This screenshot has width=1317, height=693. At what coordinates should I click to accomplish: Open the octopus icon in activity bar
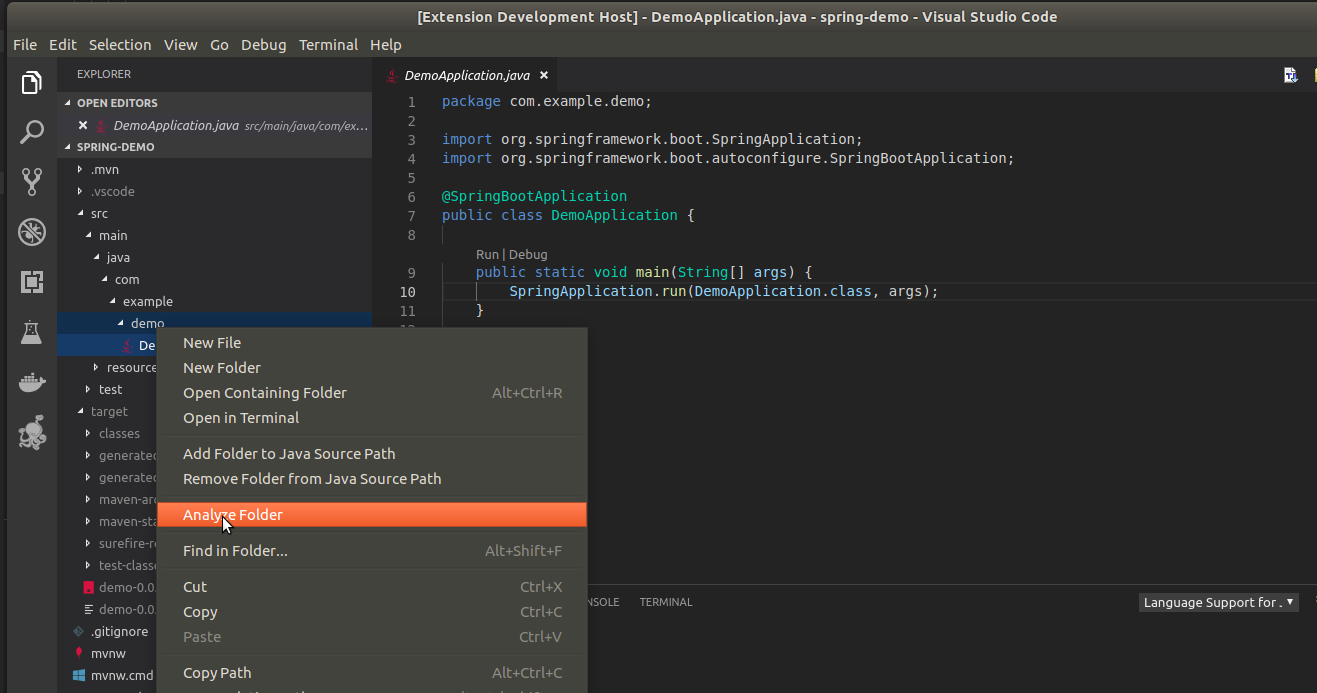[32, 433]
